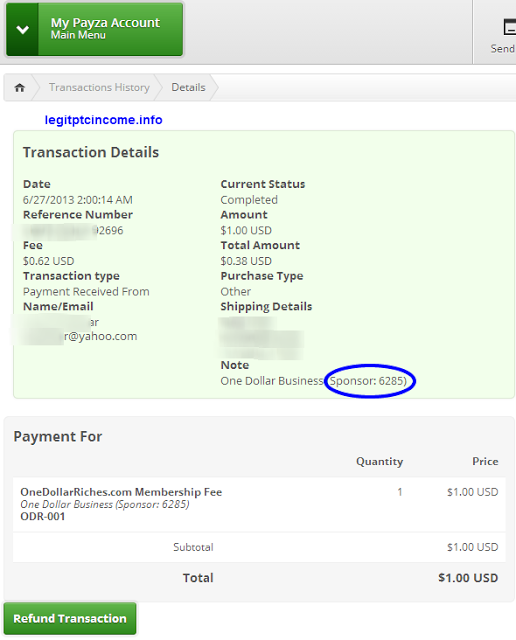Click the Transaction Details heading

91,152
